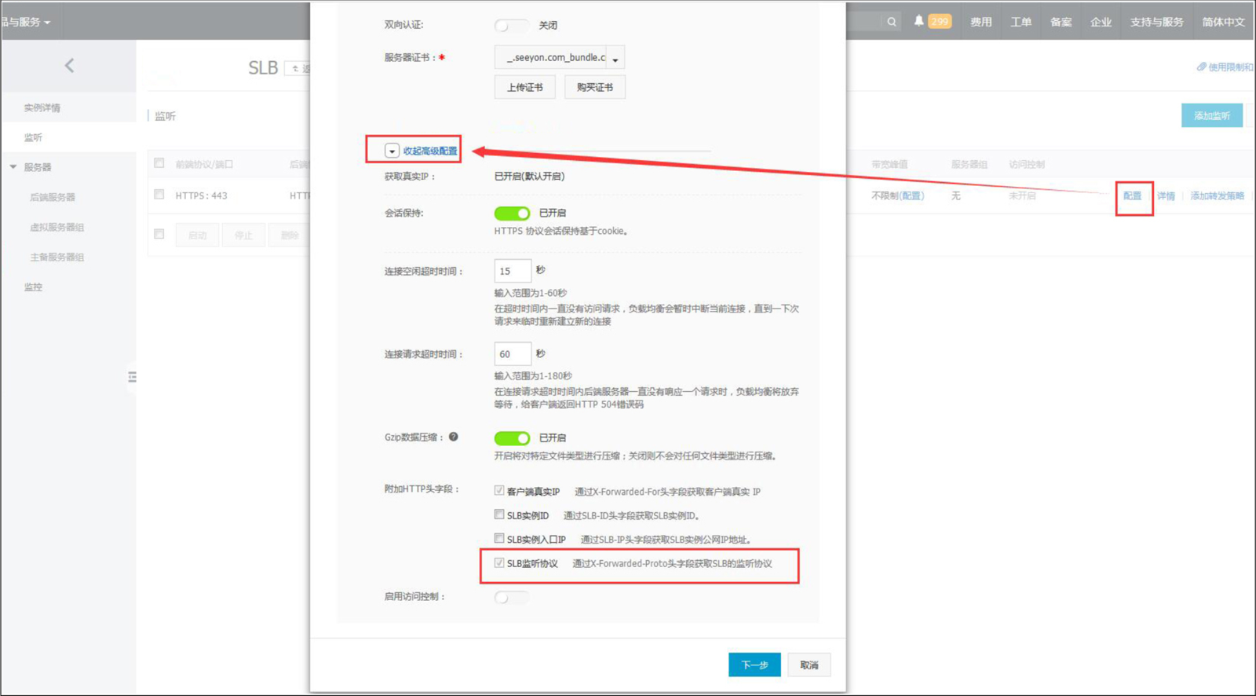The width and height of the screenshot is (1256, 696).
Task: Open the 使用限制 help link
Action: pyautogui.click(x=1225, y=67)
